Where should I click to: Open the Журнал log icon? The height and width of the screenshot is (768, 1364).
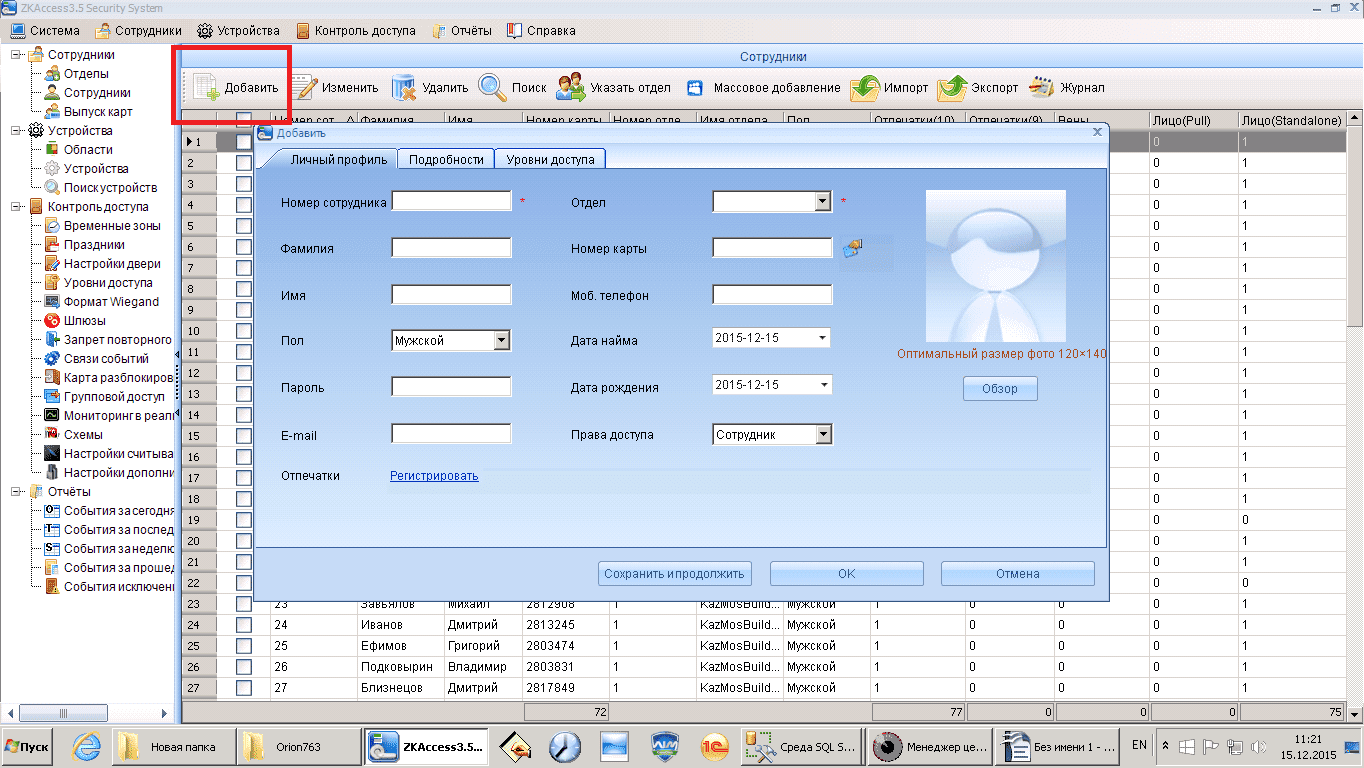tap(1042, 88)
